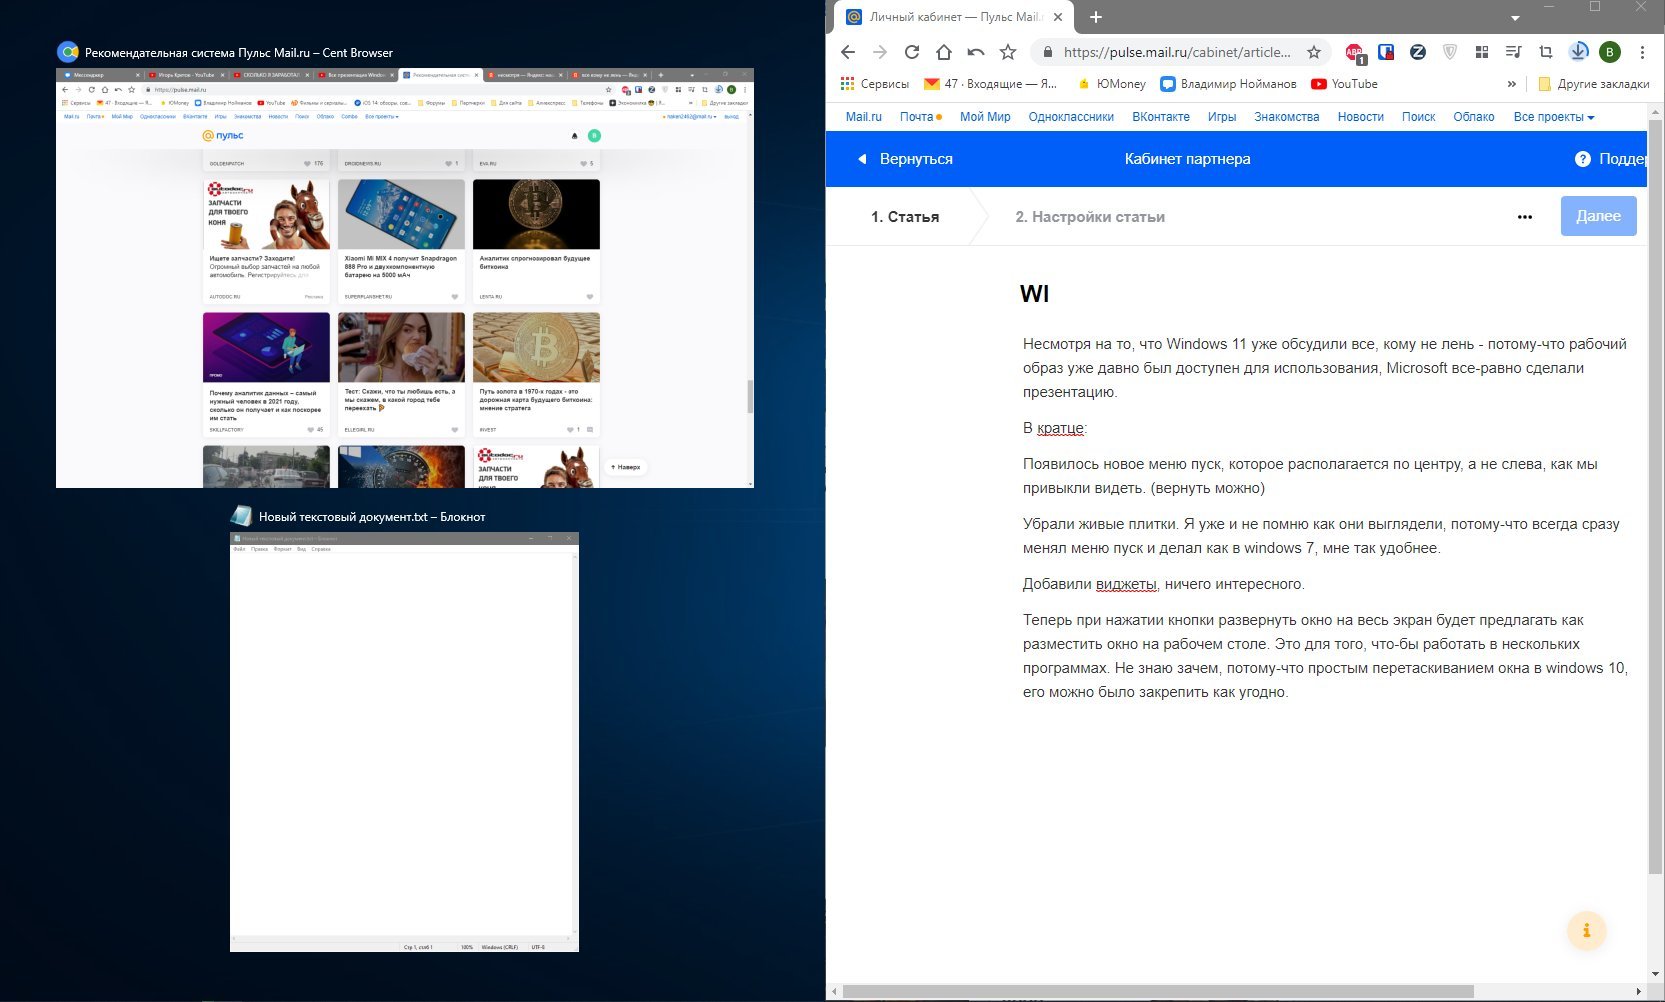
Task: Open Новости in the portal menu
Action: coord(1361,117)
